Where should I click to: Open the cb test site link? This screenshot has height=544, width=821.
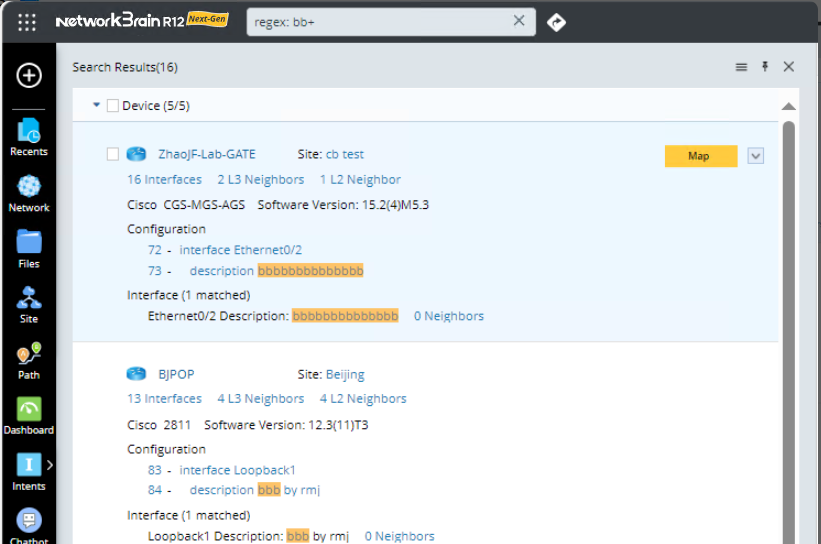point(345,154)
